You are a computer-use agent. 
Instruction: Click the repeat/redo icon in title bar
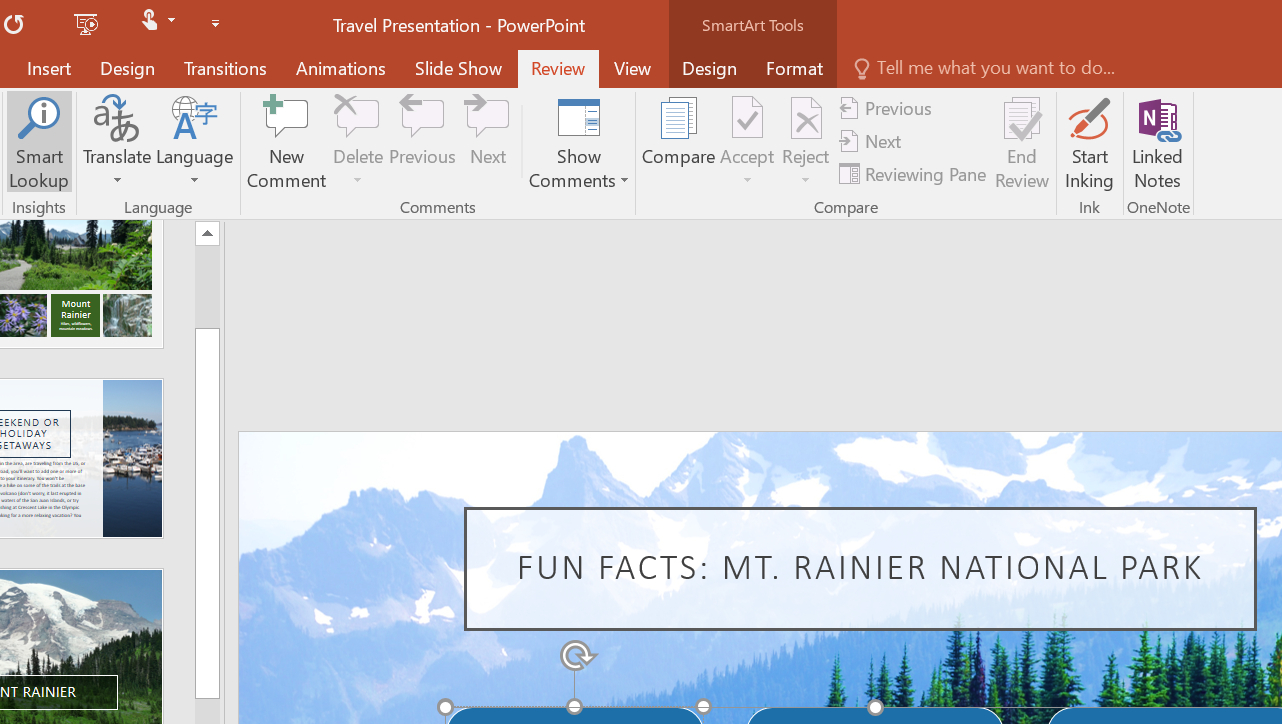13,23
